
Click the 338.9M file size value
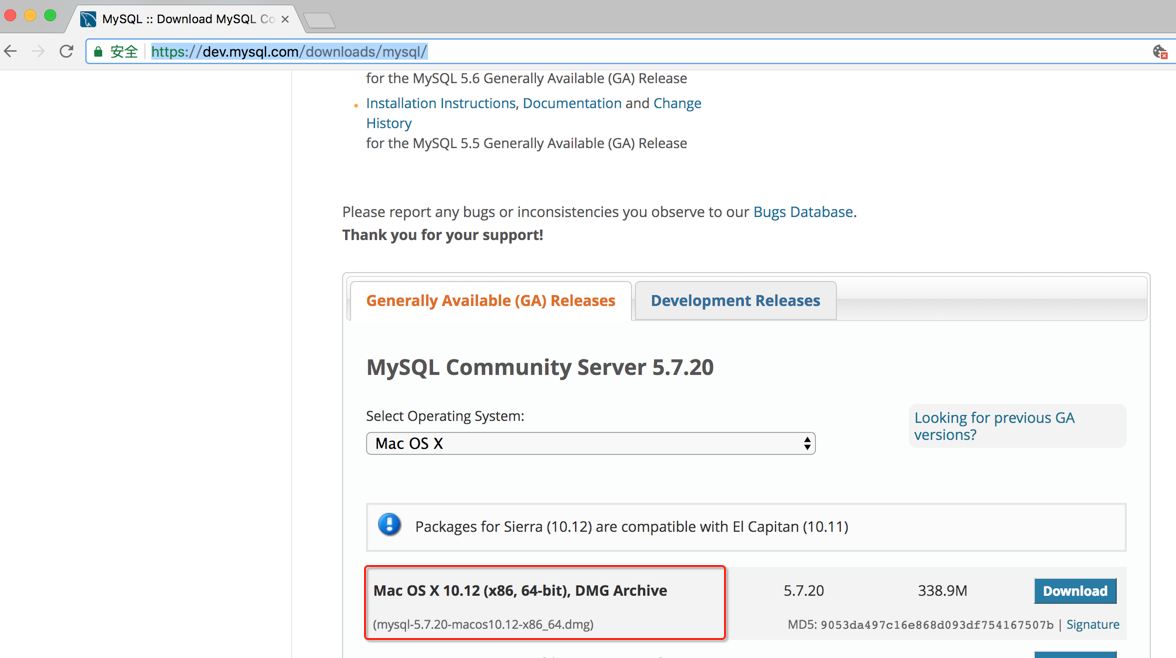[942, 590]
